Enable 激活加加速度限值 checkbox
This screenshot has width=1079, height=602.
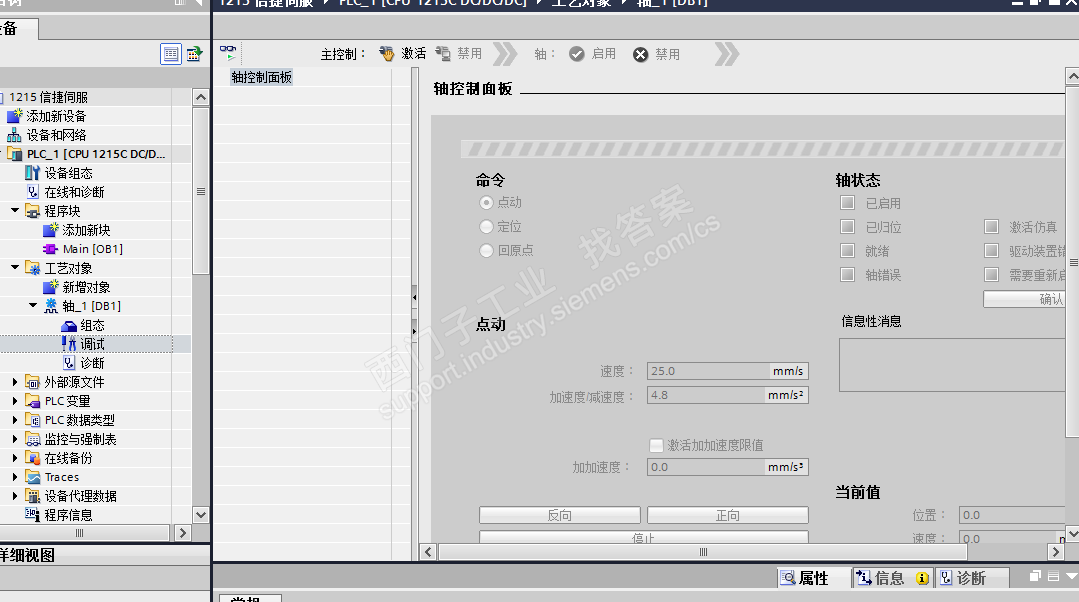pyautogui.click(x=656, y=445)
